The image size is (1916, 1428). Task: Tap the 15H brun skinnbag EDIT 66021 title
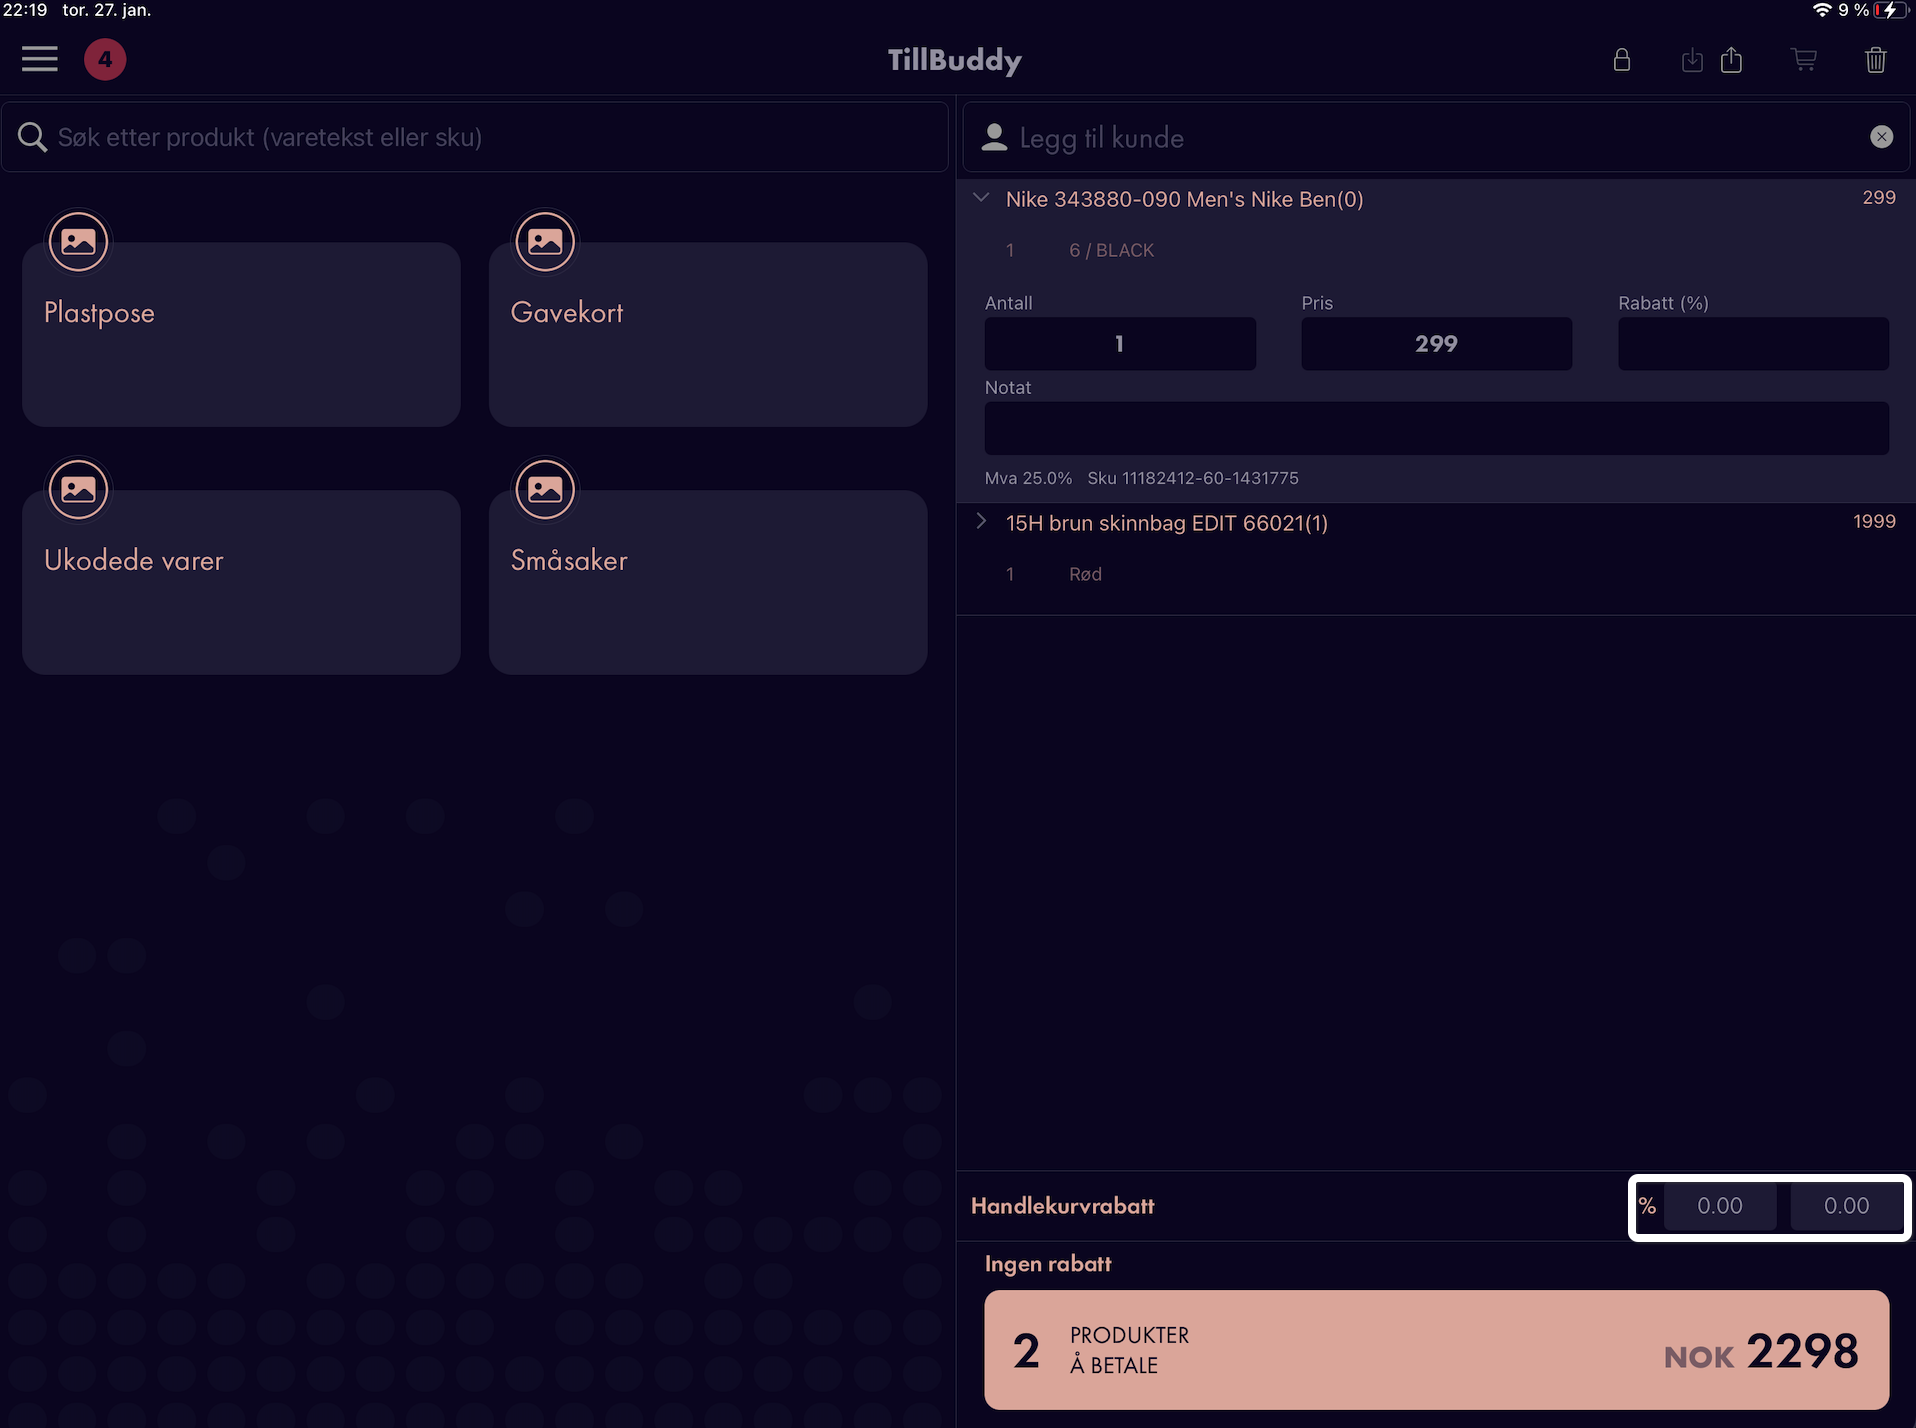tap(1166, 523)
